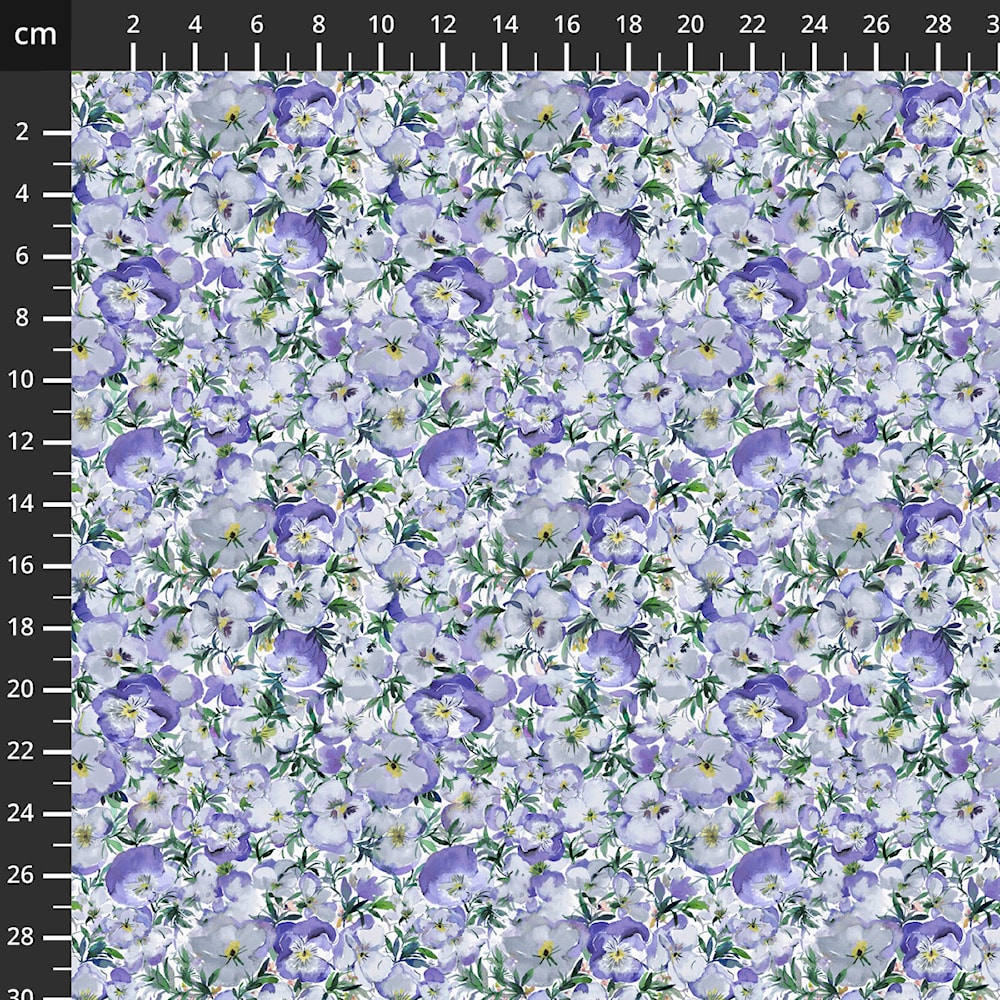Select the 16 mark on the horizontal ruler

pyautogui.click(x=567, y=26)
